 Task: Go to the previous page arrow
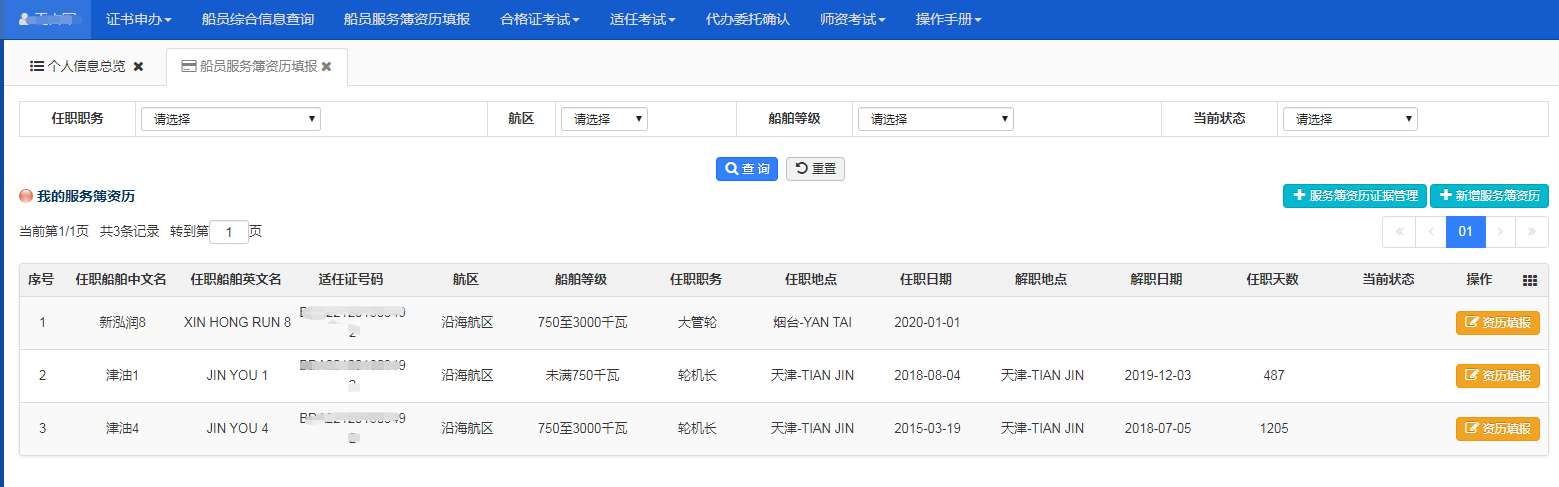1430,232
